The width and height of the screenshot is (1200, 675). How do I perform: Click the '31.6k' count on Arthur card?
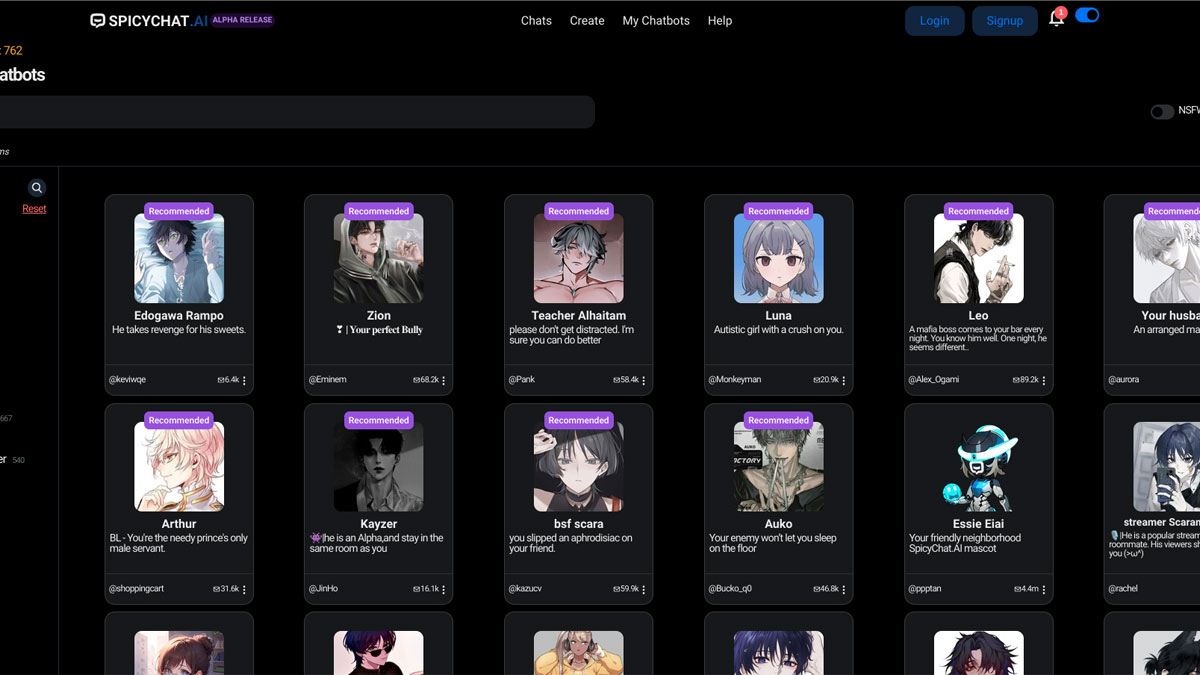point(230,589)
